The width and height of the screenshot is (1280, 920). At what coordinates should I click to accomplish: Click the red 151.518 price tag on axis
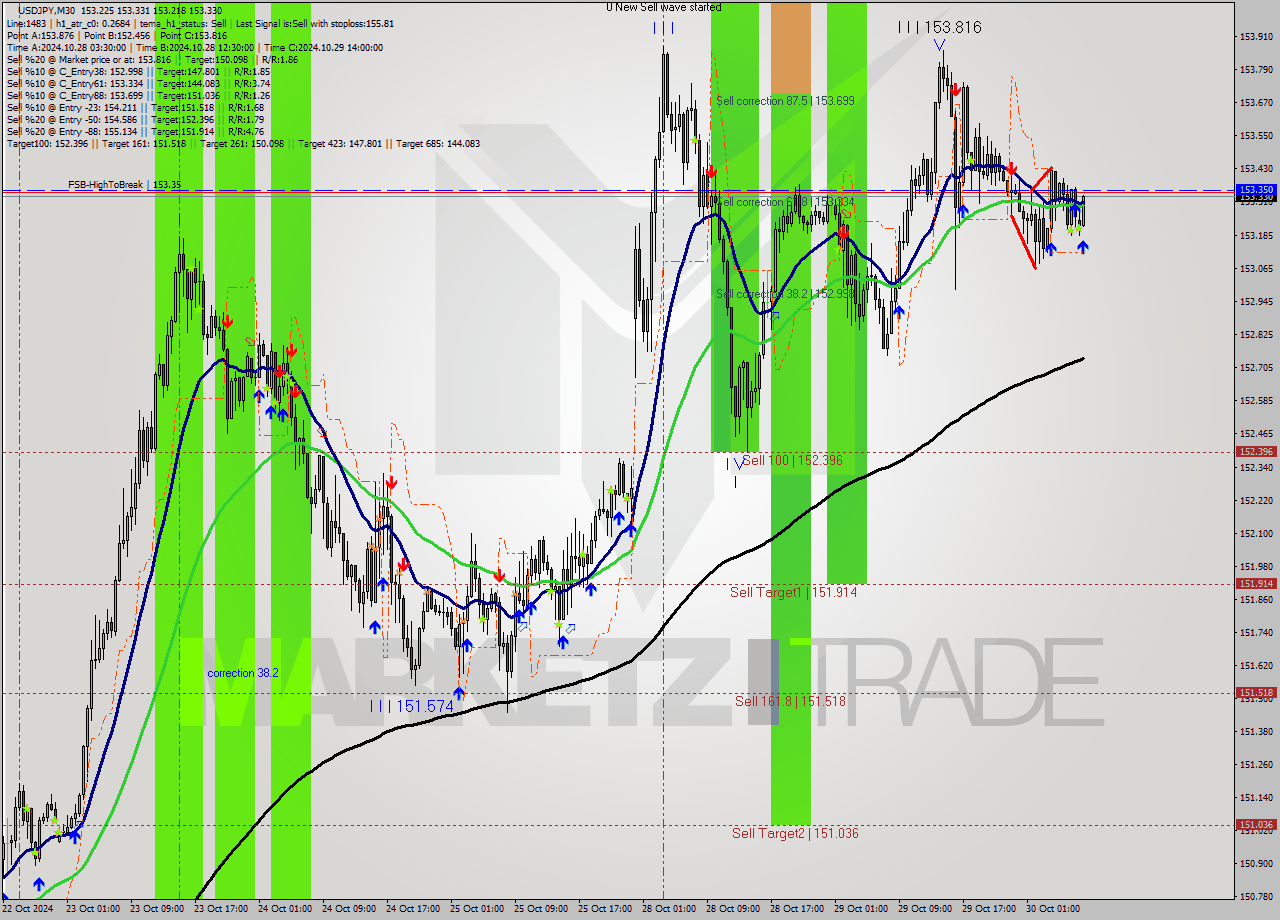click(1256, 692)
